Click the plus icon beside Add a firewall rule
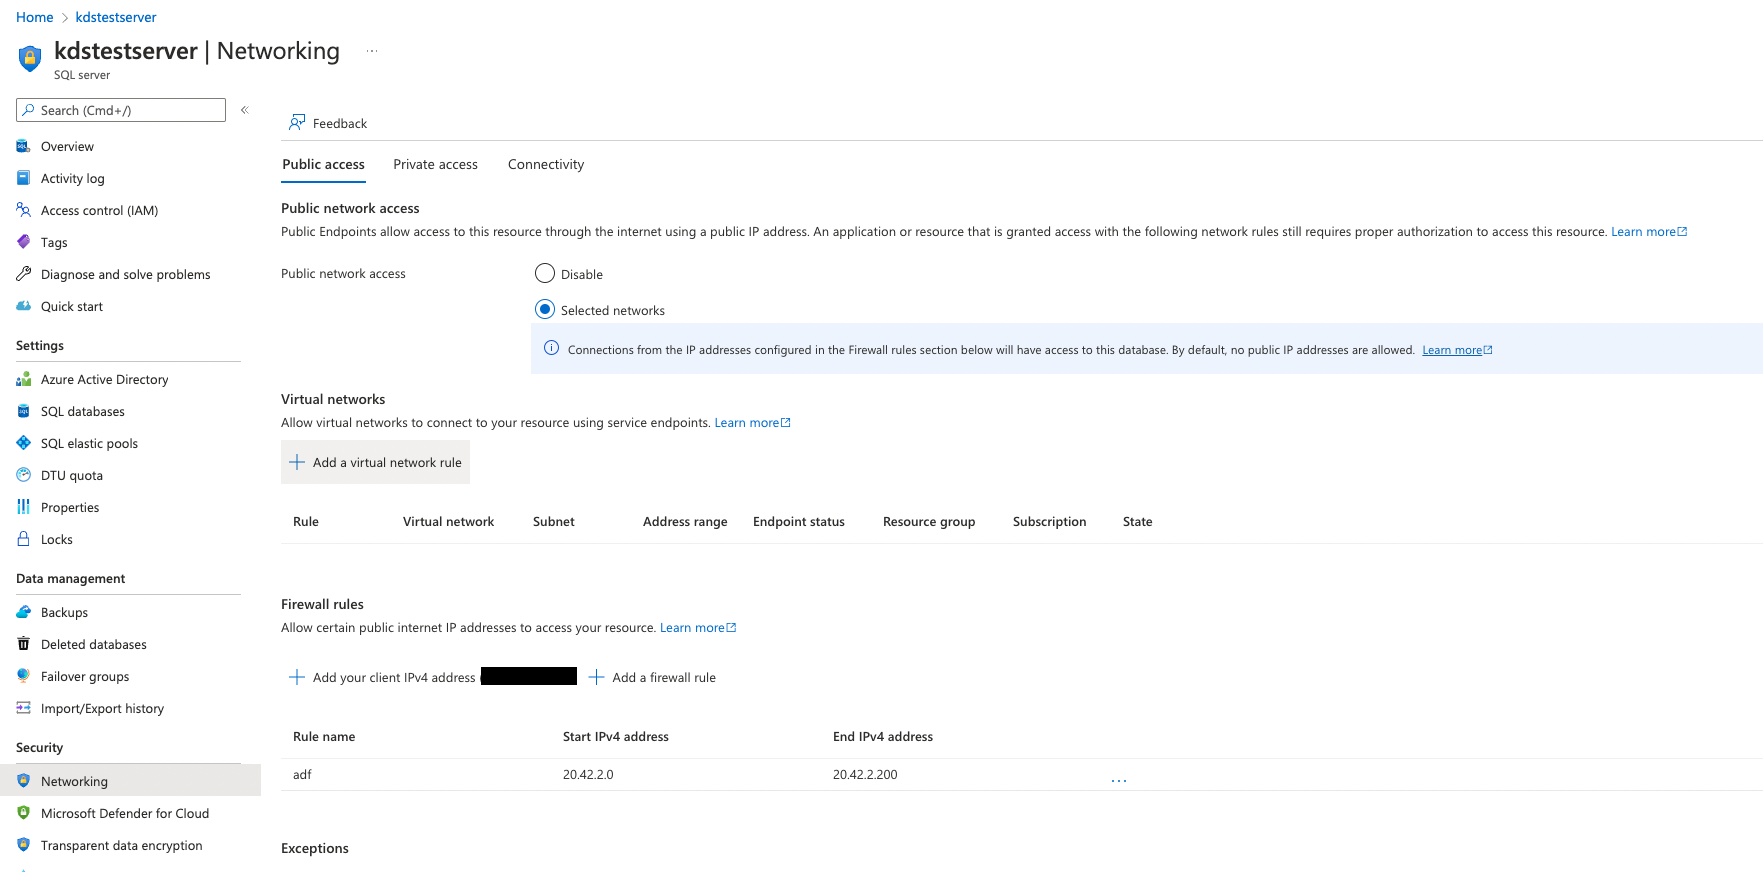This screenshot has height=872, width=1763. (x=596, y=677)
